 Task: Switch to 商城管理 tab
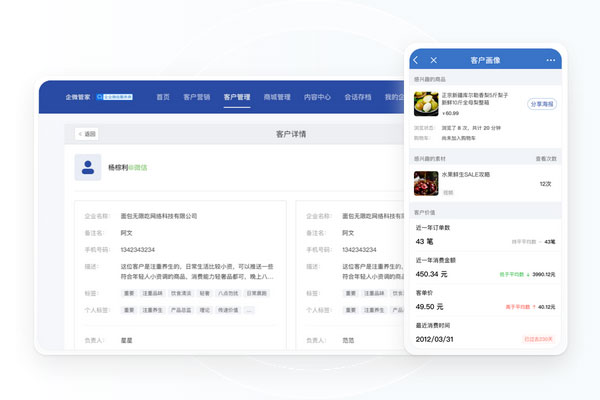tap(277, 97)
